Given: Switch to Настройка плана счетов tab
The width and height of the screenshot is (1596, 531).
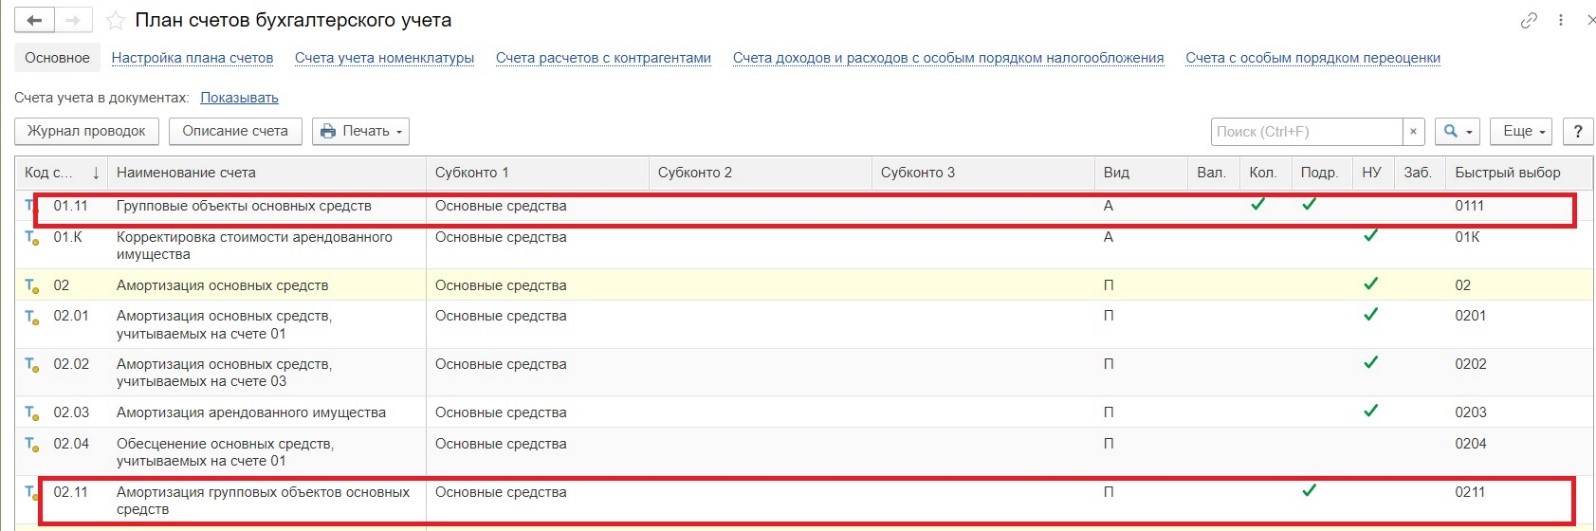Looking at the screenshot, I should click(x=192, y=58).
